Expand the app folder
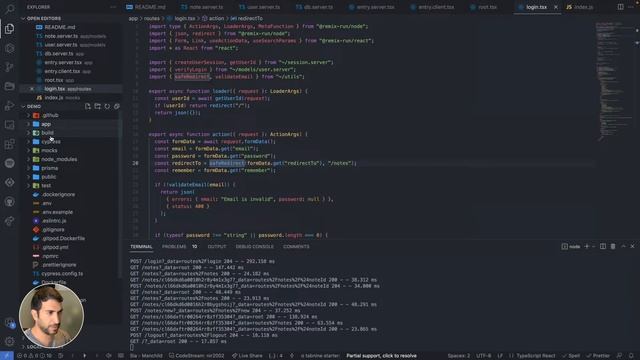This screenshot has height=360, width=640. click(x=46, y=124)
